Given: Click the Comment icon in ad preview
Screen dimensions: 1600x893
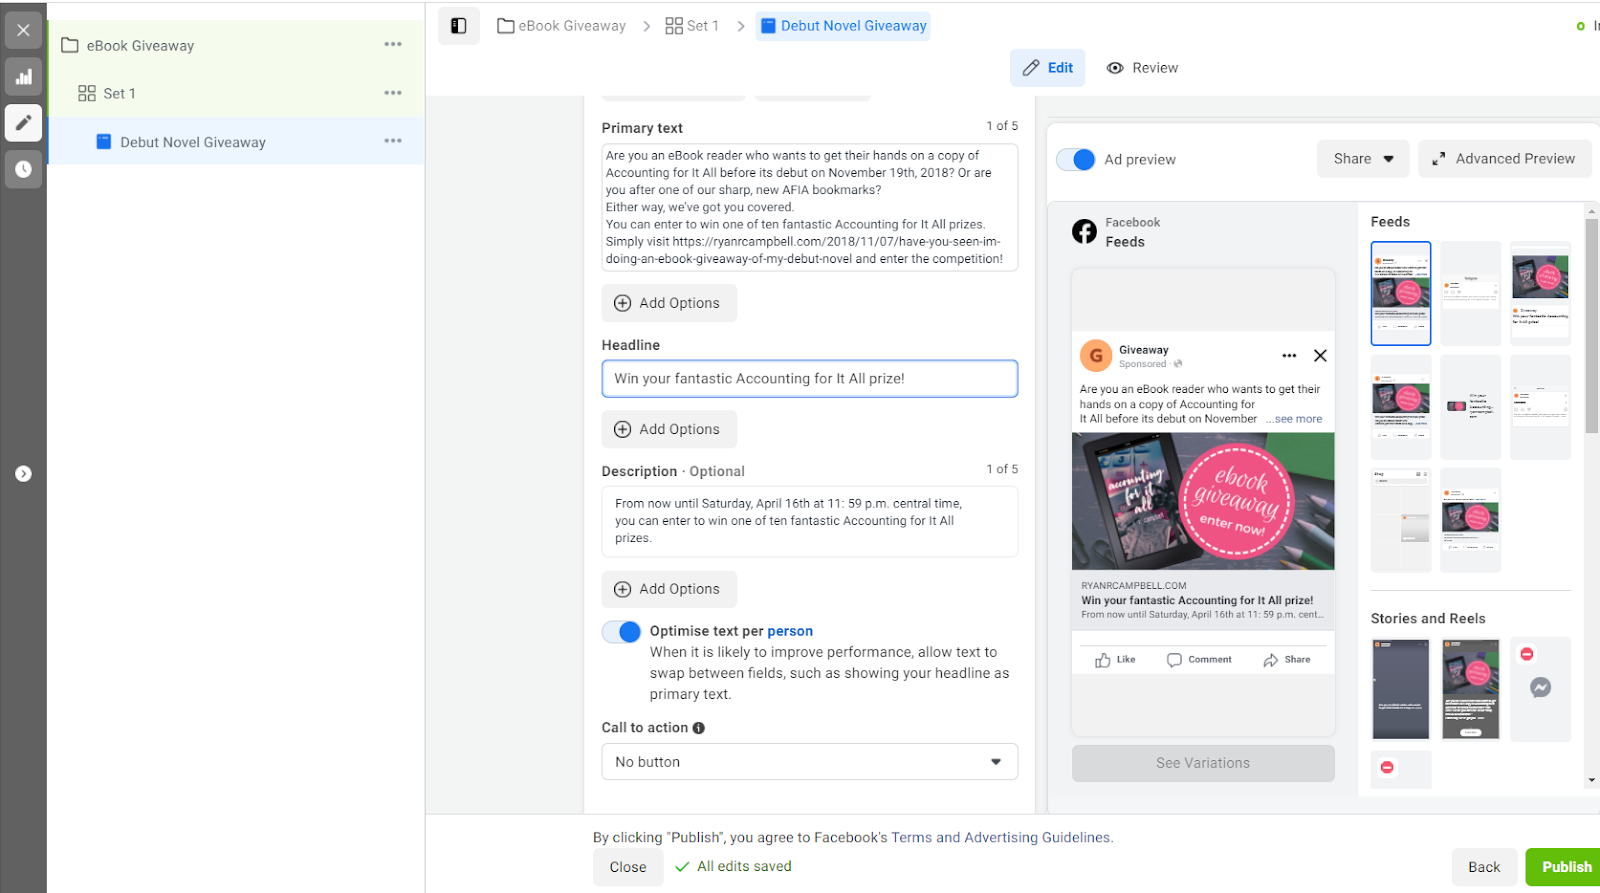Looking at the screenshot, I should (1174, 660).
